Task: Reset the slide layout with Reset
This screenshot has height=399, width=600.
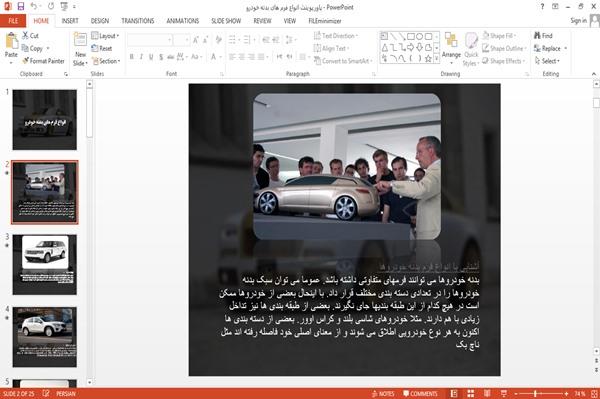Action: [x=102, y=48]
